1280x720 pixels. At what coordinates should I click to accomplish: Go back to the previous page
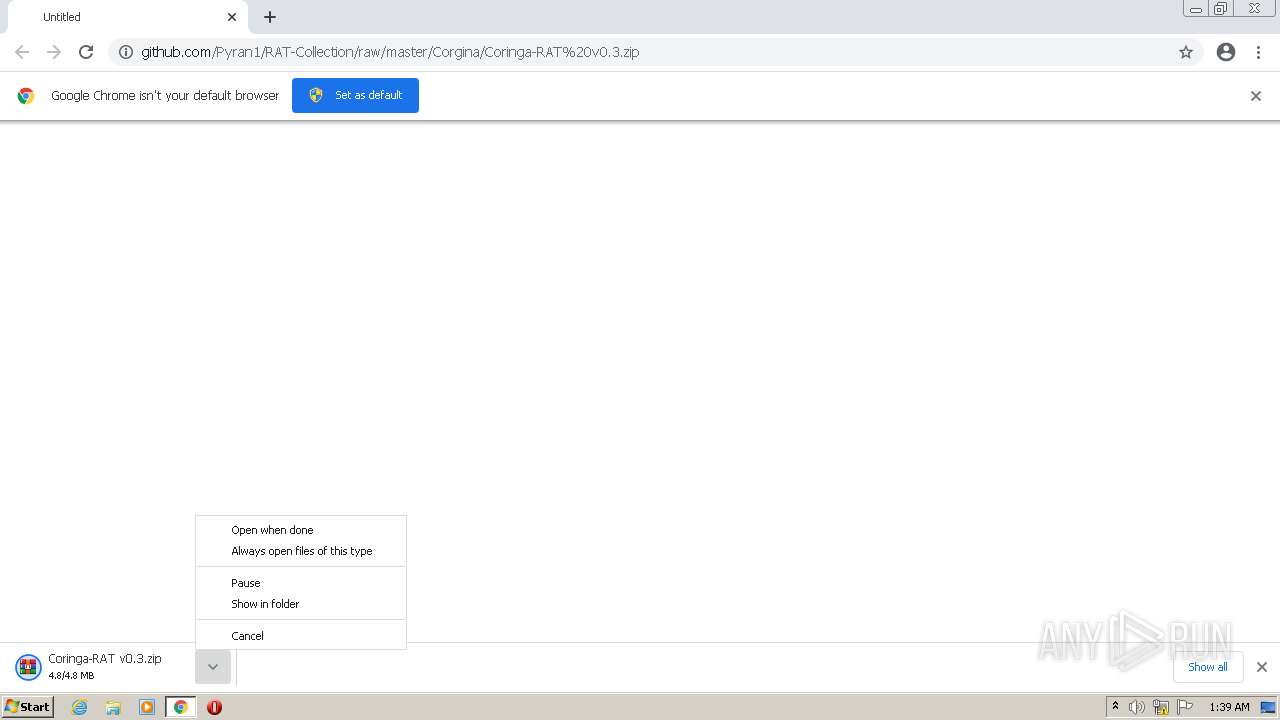pyautogui.click(x=22, y=52)
